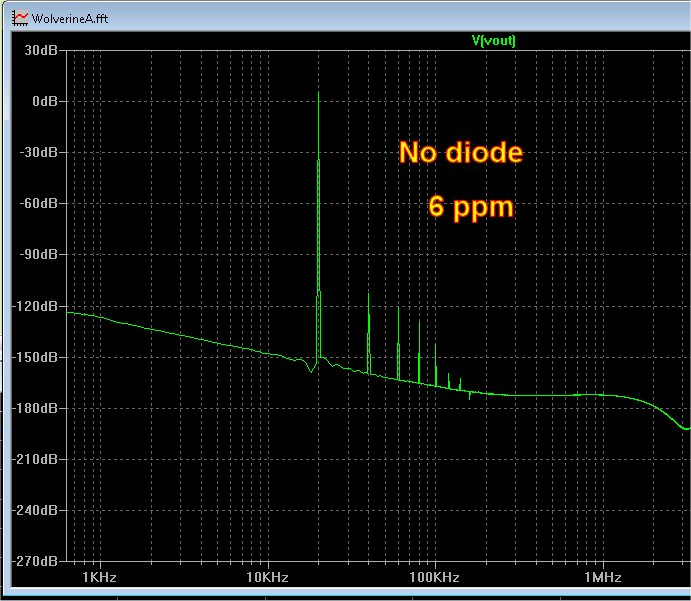This screenshot has width=691, height=601.
Task: Click the 0dB y-axis label
Action: tap(45, 101)
